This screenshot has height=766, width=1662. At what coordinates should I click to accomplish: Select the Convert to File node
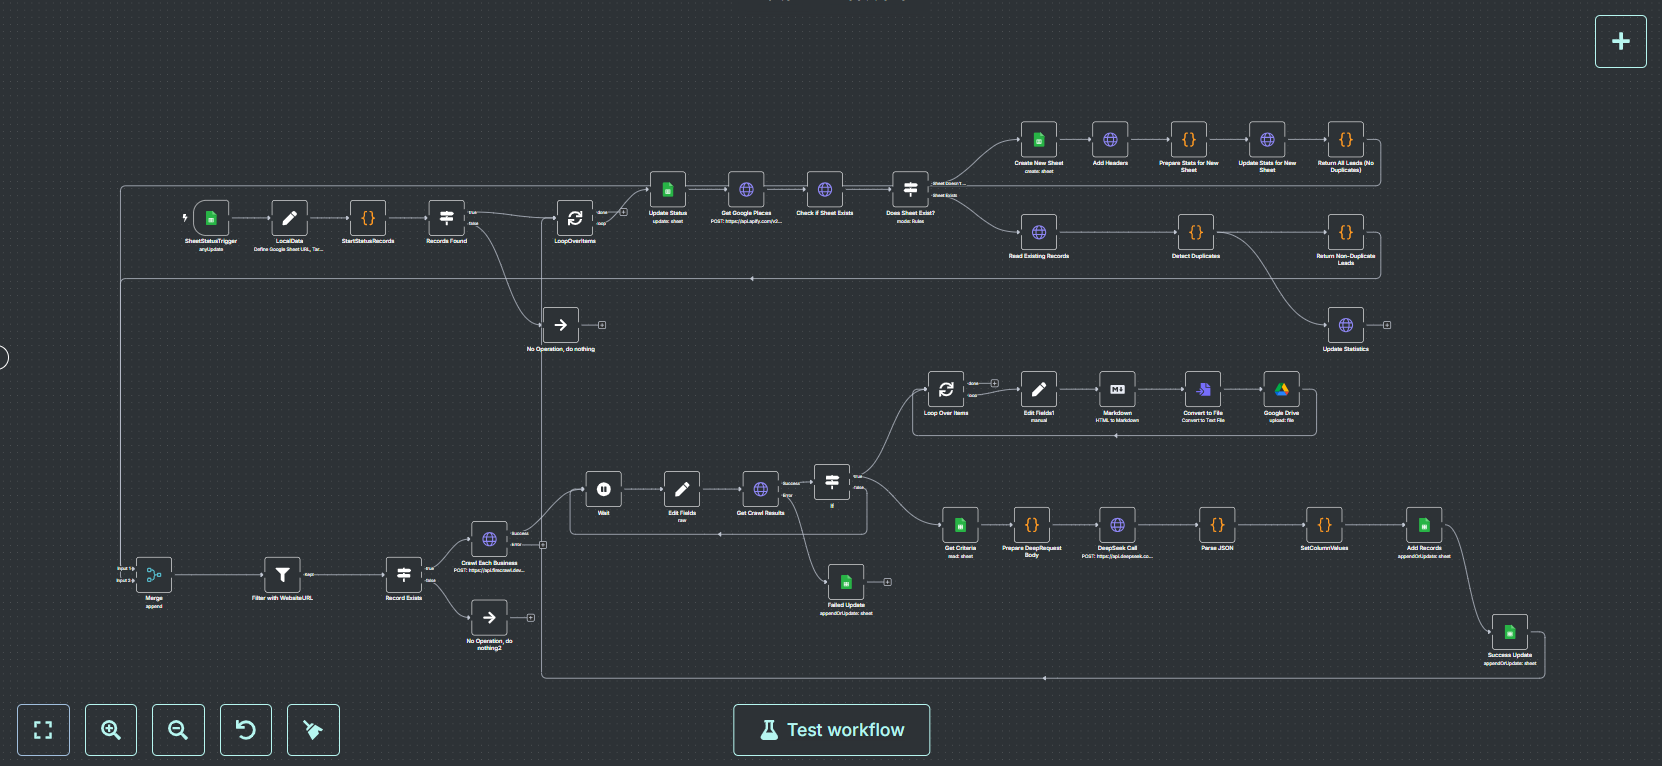coord(1203,390)
